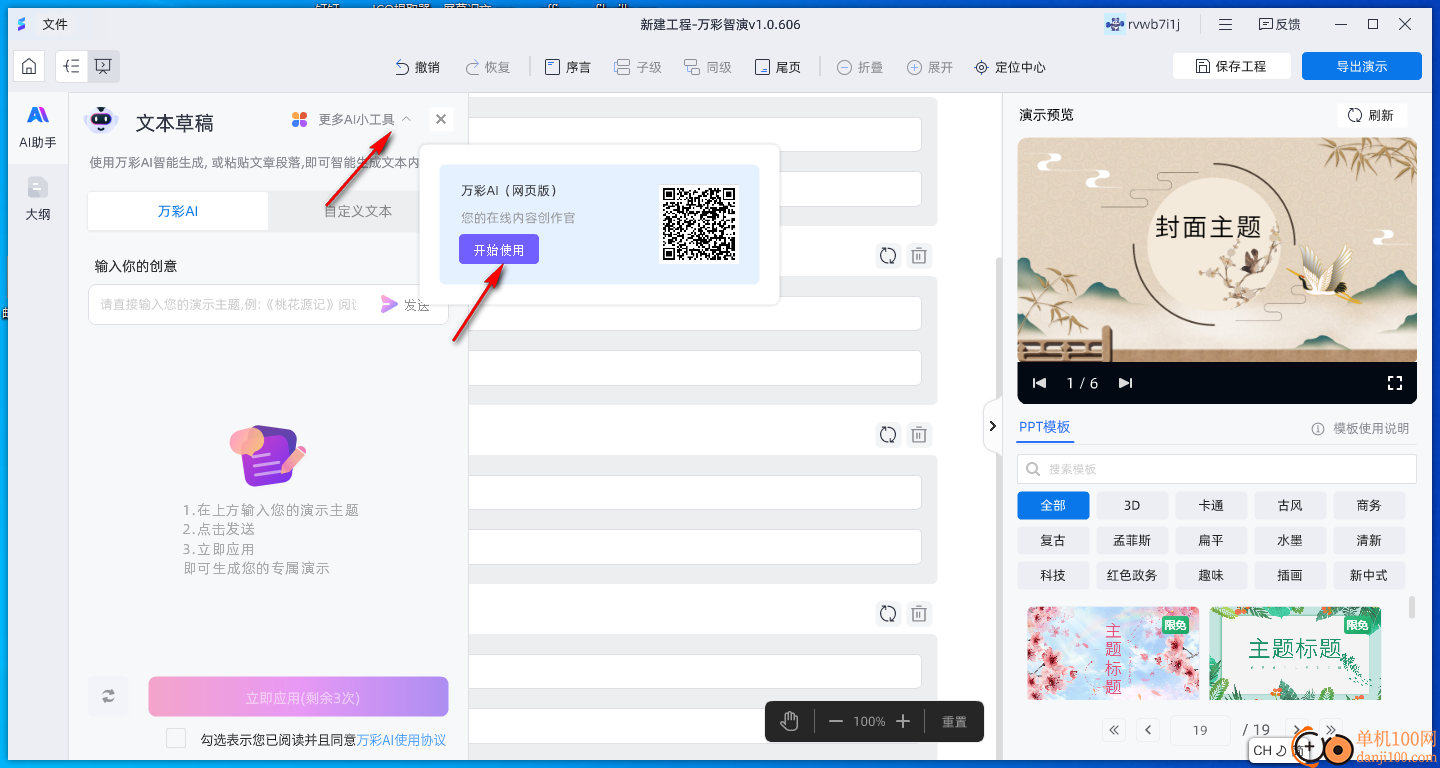Add a 子级 child node
This screenshot has height=768, width=1440.
pyautogui.click(x=639, y=67)
